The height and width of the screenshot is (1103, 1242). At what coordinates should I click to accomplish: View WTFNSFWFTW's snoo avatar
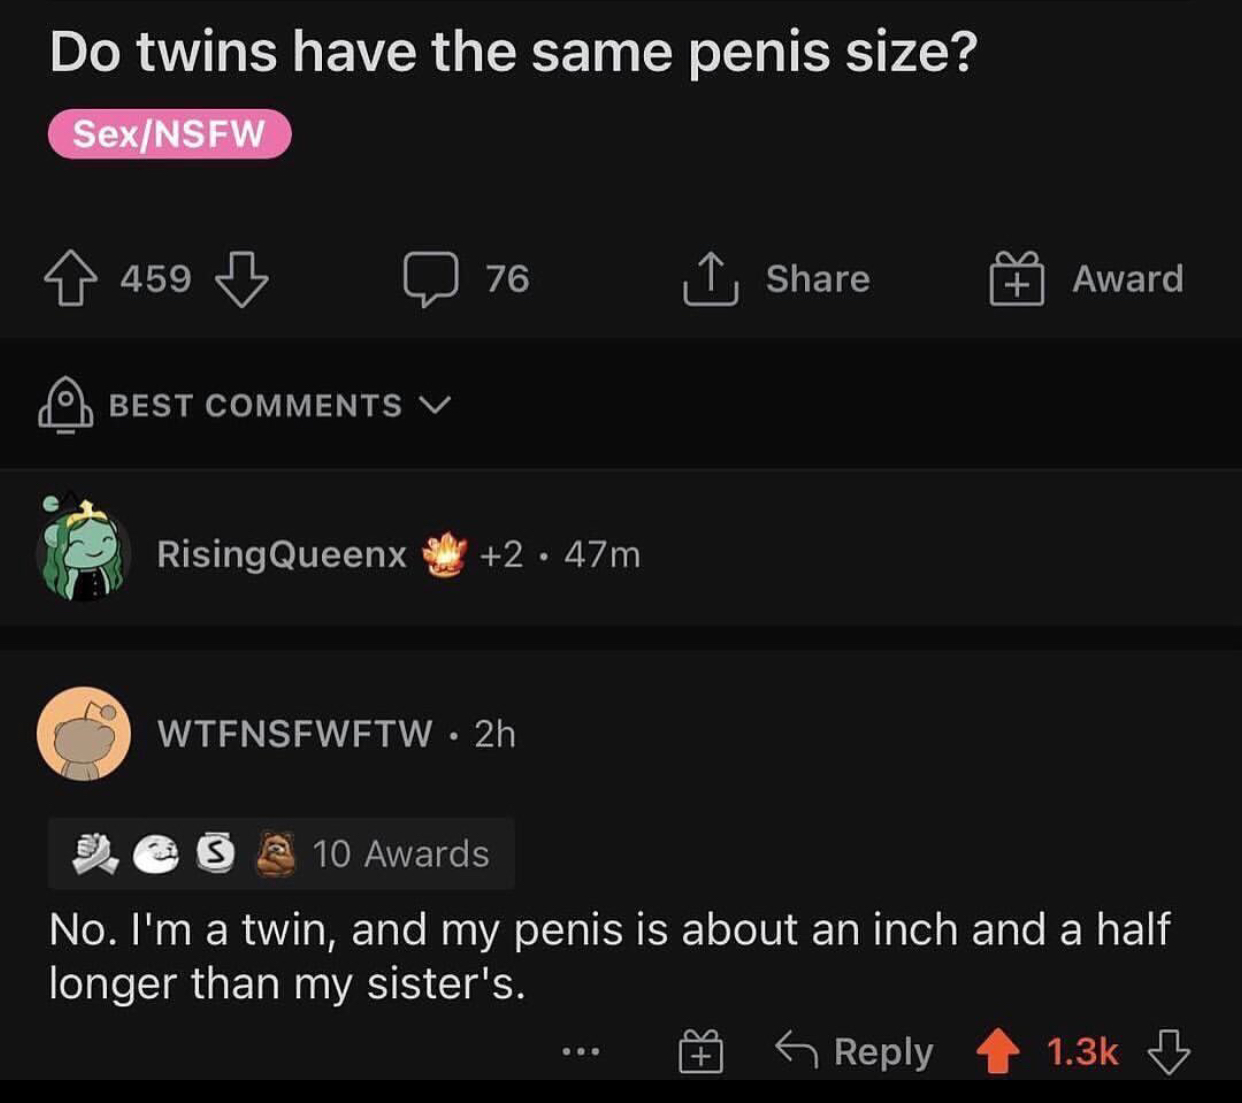pos(84,734)
